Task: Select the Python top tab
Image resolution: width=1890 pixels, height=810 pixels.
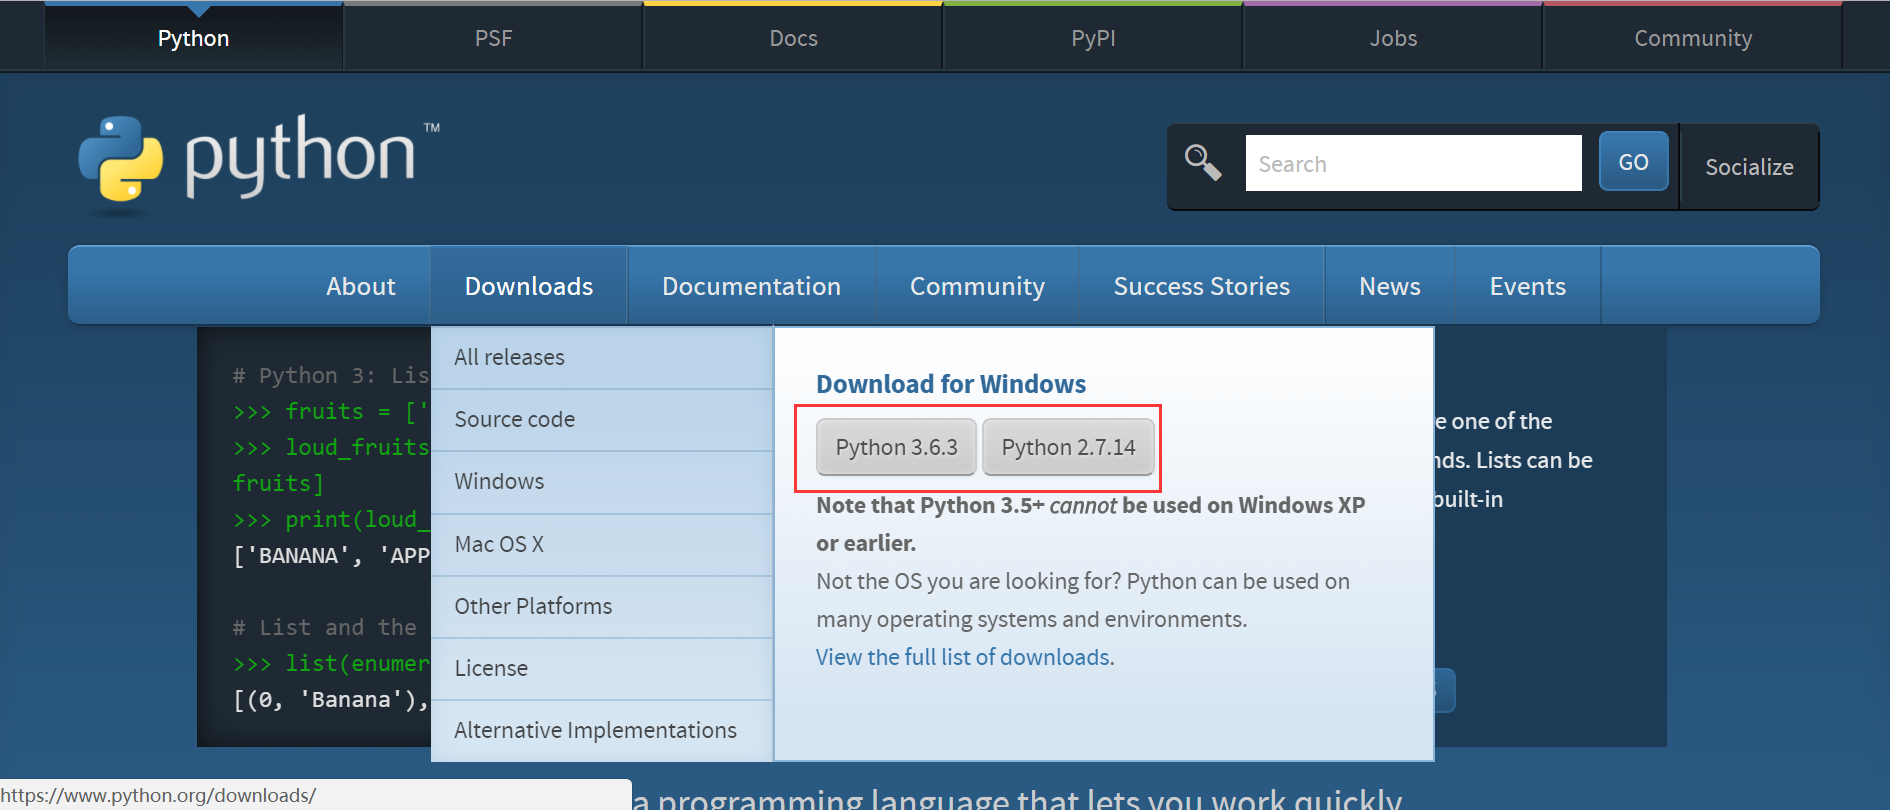Action: point(194,38)
